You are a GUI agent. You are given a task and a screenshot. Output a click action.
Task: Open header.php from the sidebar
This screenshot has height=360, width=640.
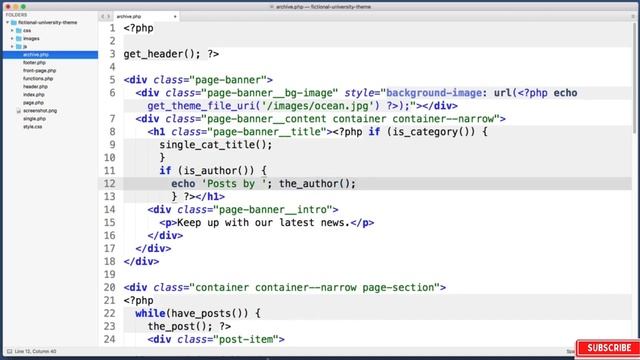coord(35,87)
